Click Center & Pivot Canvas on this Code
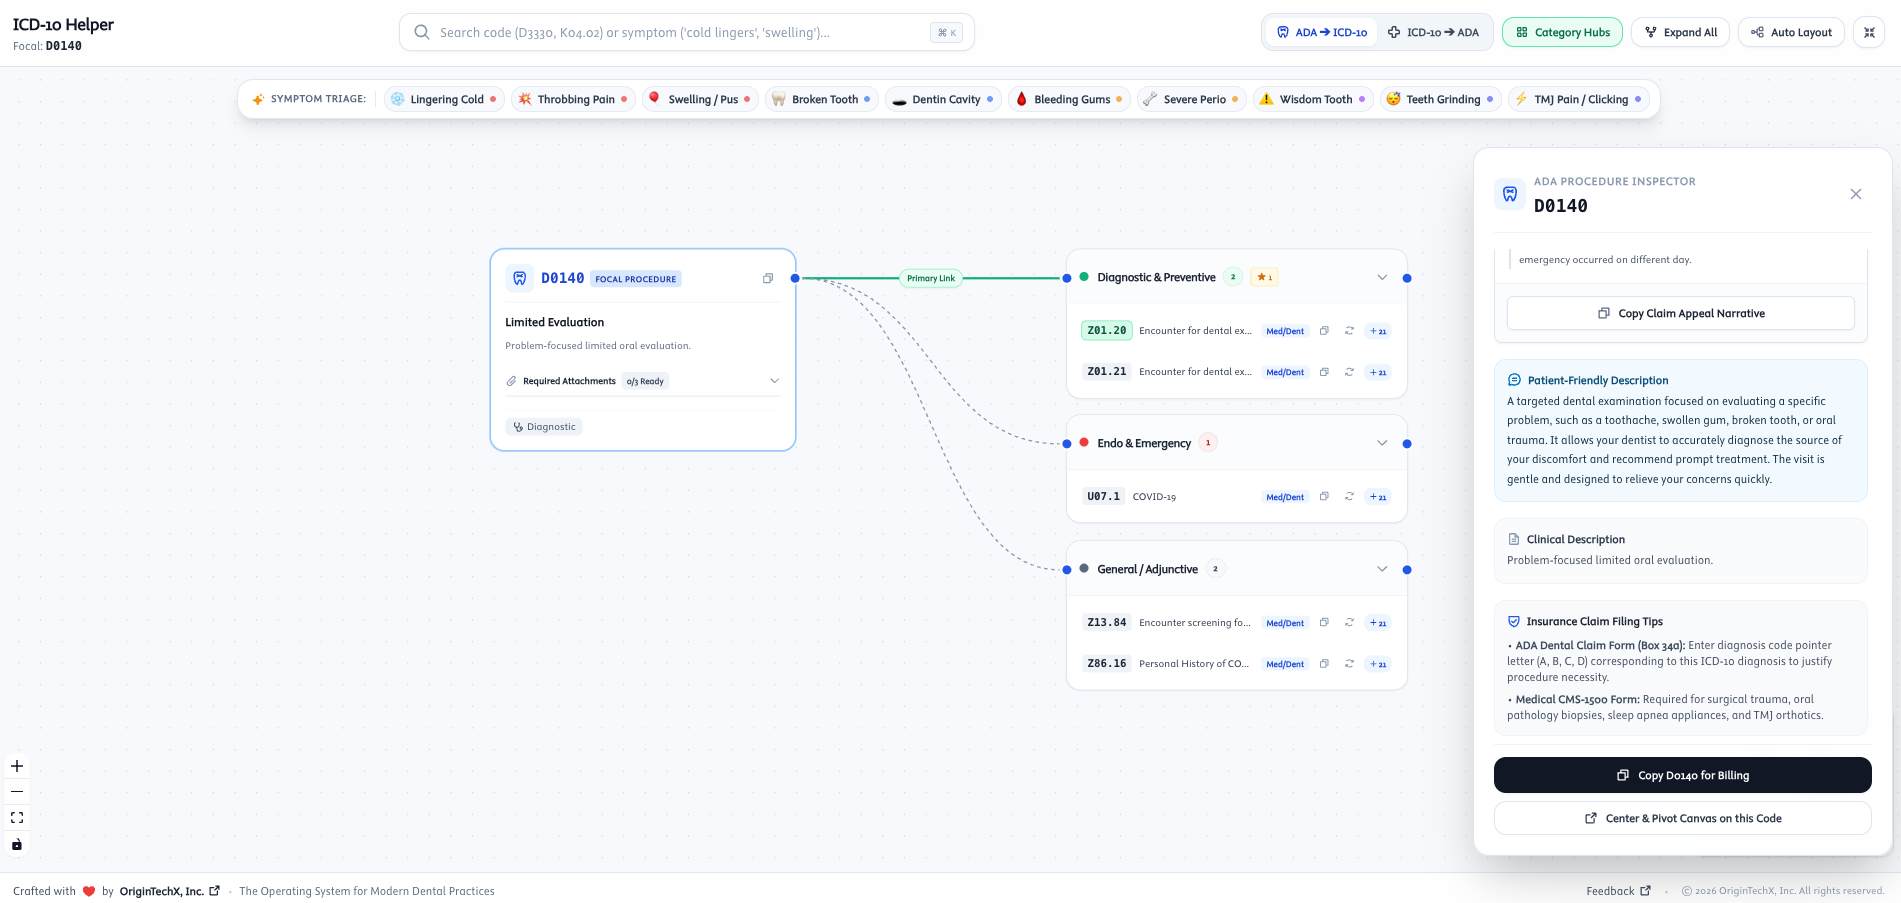The width and height of the screenshot is (1901, 903). (1683, 818)
